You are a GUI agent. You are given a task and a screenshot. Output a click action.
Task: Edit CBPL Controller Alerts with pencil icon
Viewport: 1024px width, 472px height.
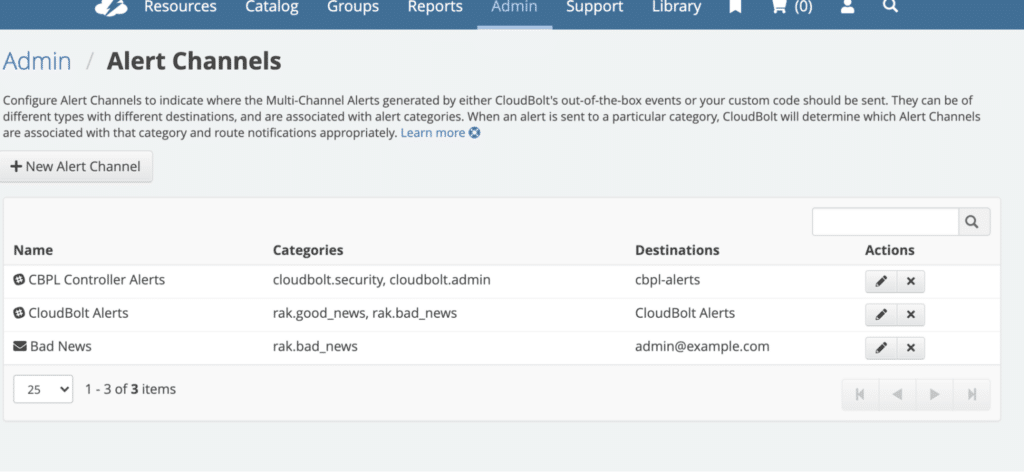click(881, 281)
